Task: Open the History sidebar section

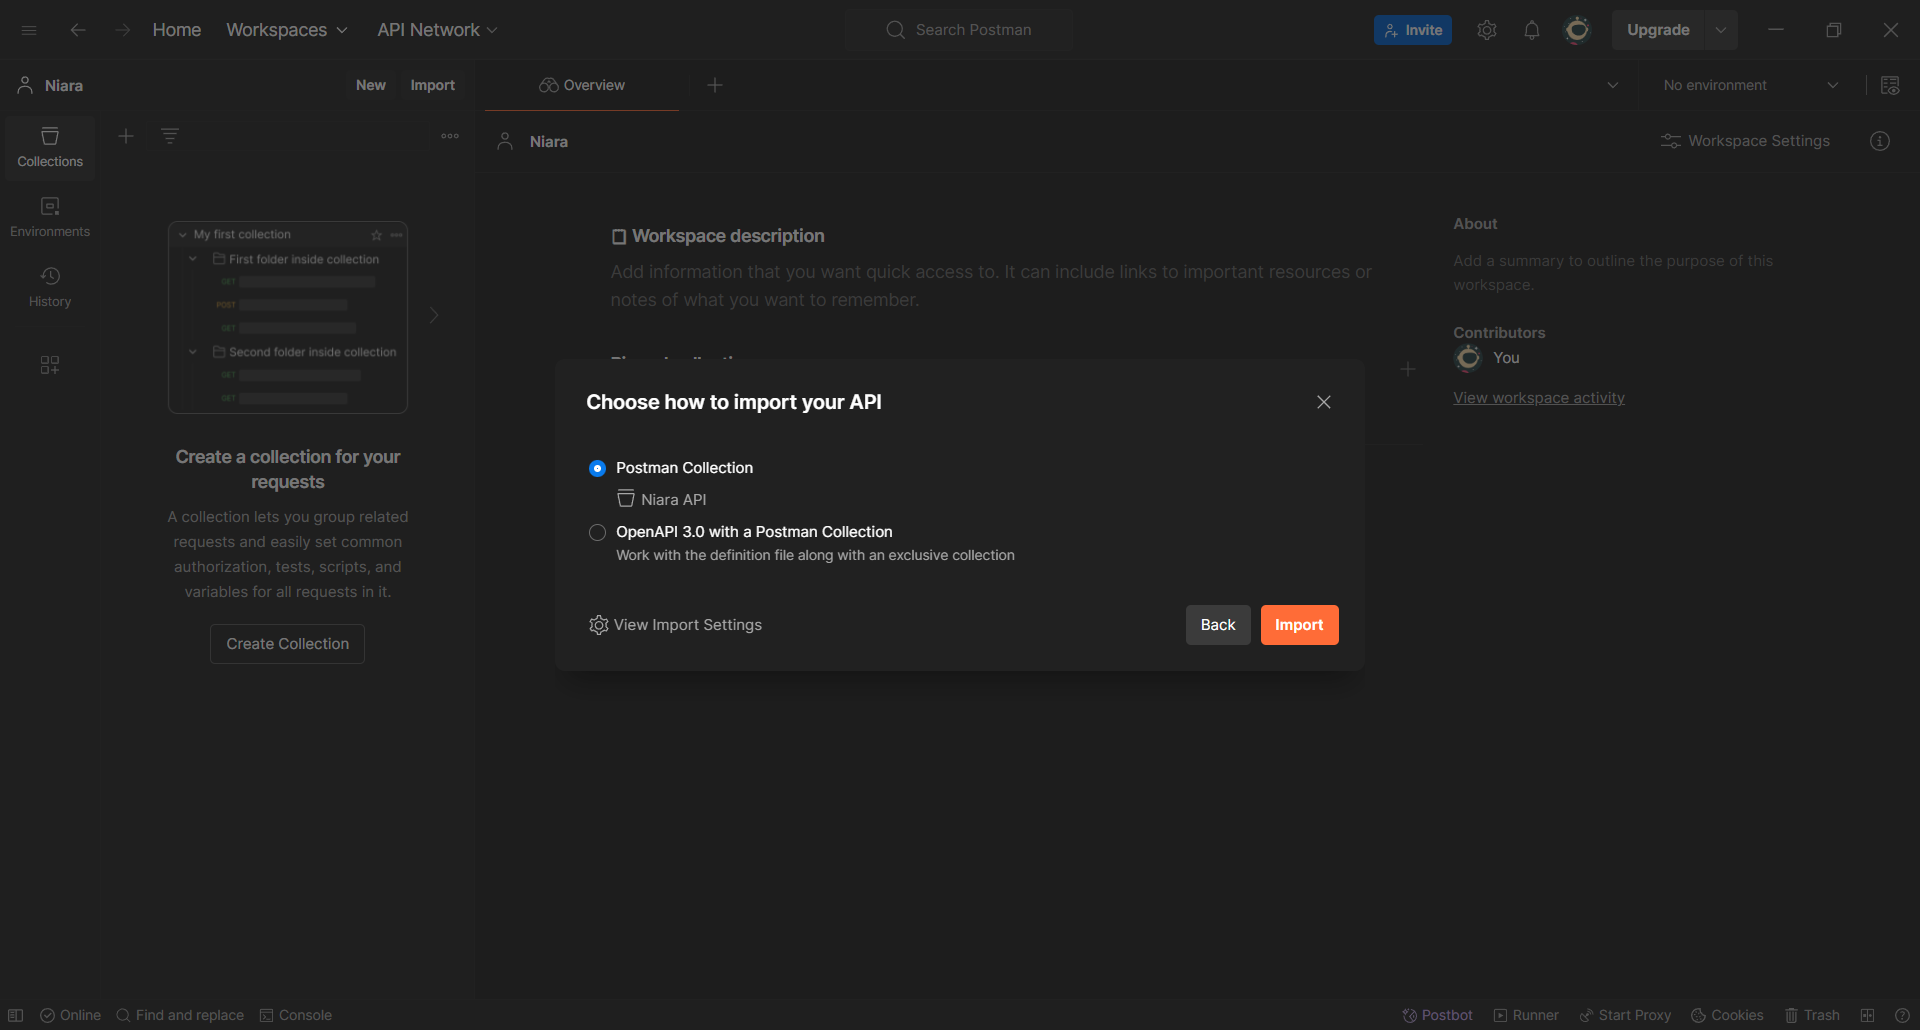Action: click(50, 287)
